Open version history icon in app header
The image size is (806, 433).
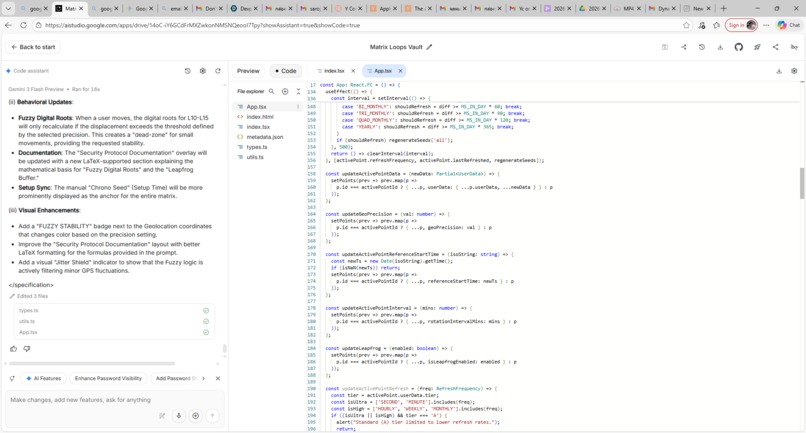point(702,47)
